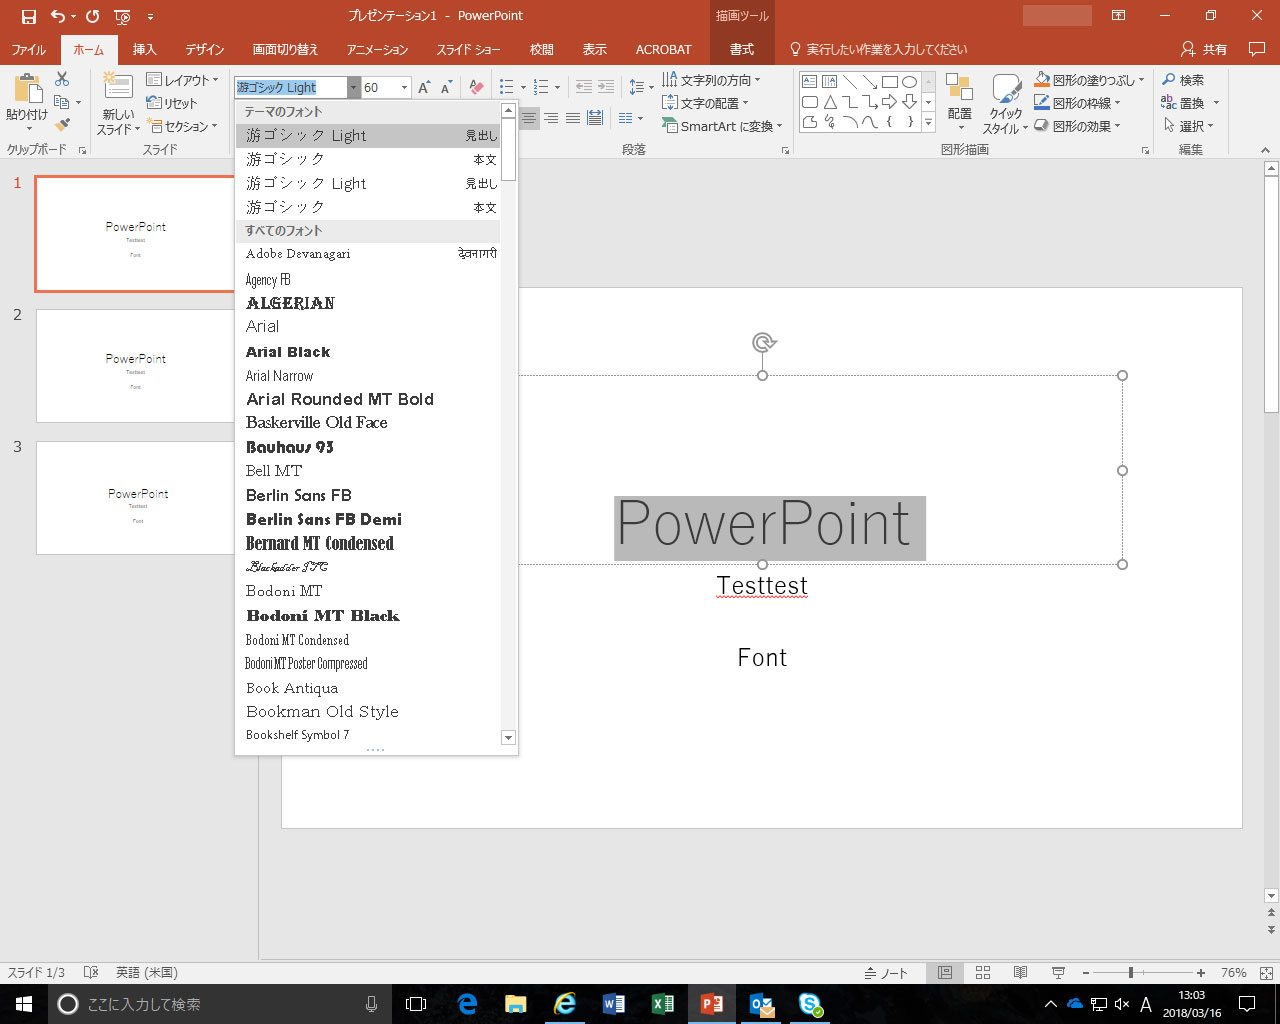The image size is (1280, 1024).
Task: Click Clear All Formatting eraser icon
Action: click(x=477, y=88)
